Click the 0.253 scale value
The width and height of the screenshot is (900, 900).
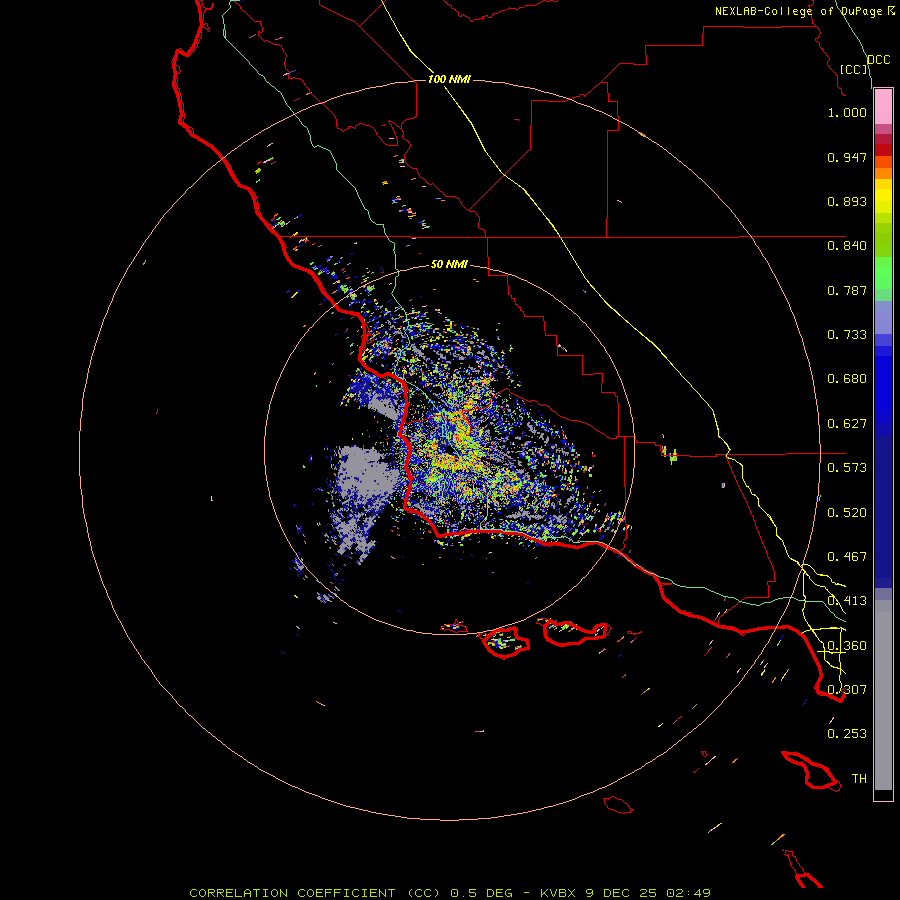[847, 734]
